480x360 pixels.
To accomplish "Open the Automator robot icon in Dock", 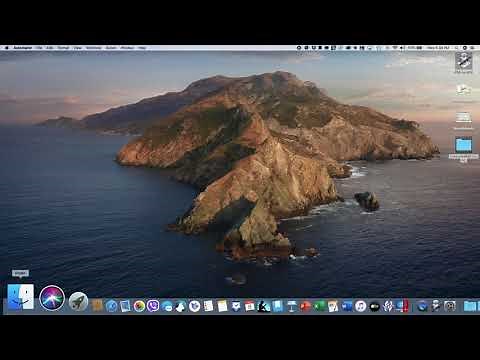I will (436, 306).
